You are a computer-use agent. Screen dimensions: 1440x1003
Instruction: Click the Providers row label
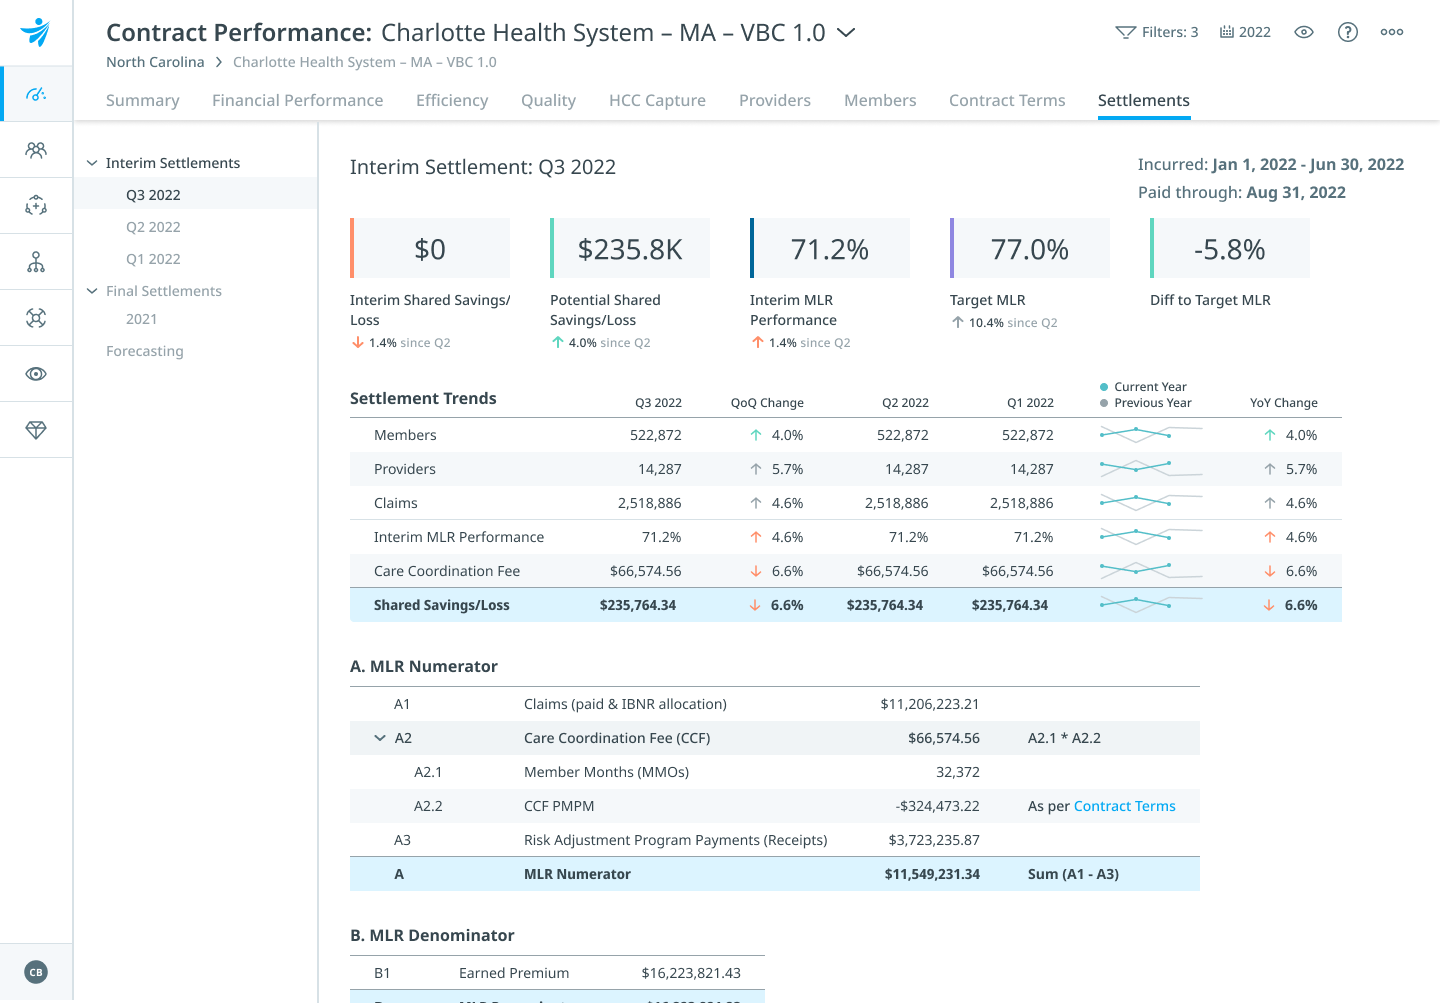(x=405, y=469)
